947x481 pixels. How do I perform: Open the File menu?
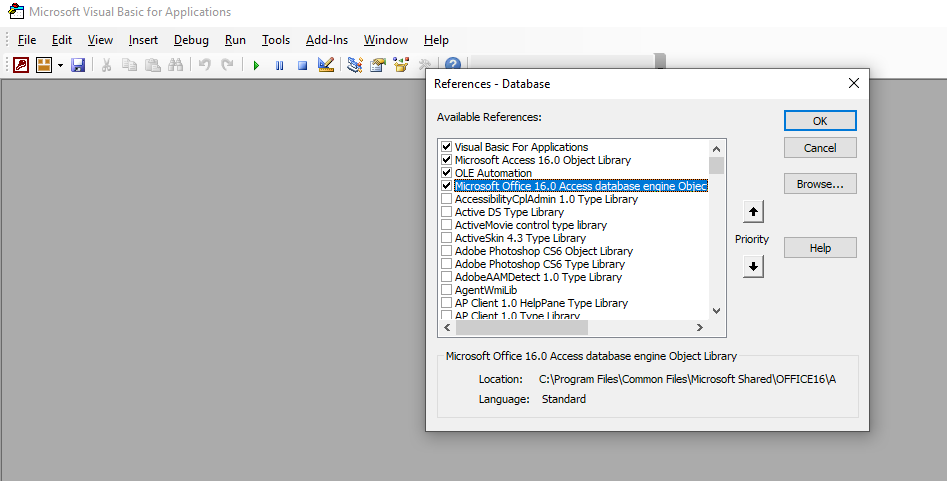(27, 40)
